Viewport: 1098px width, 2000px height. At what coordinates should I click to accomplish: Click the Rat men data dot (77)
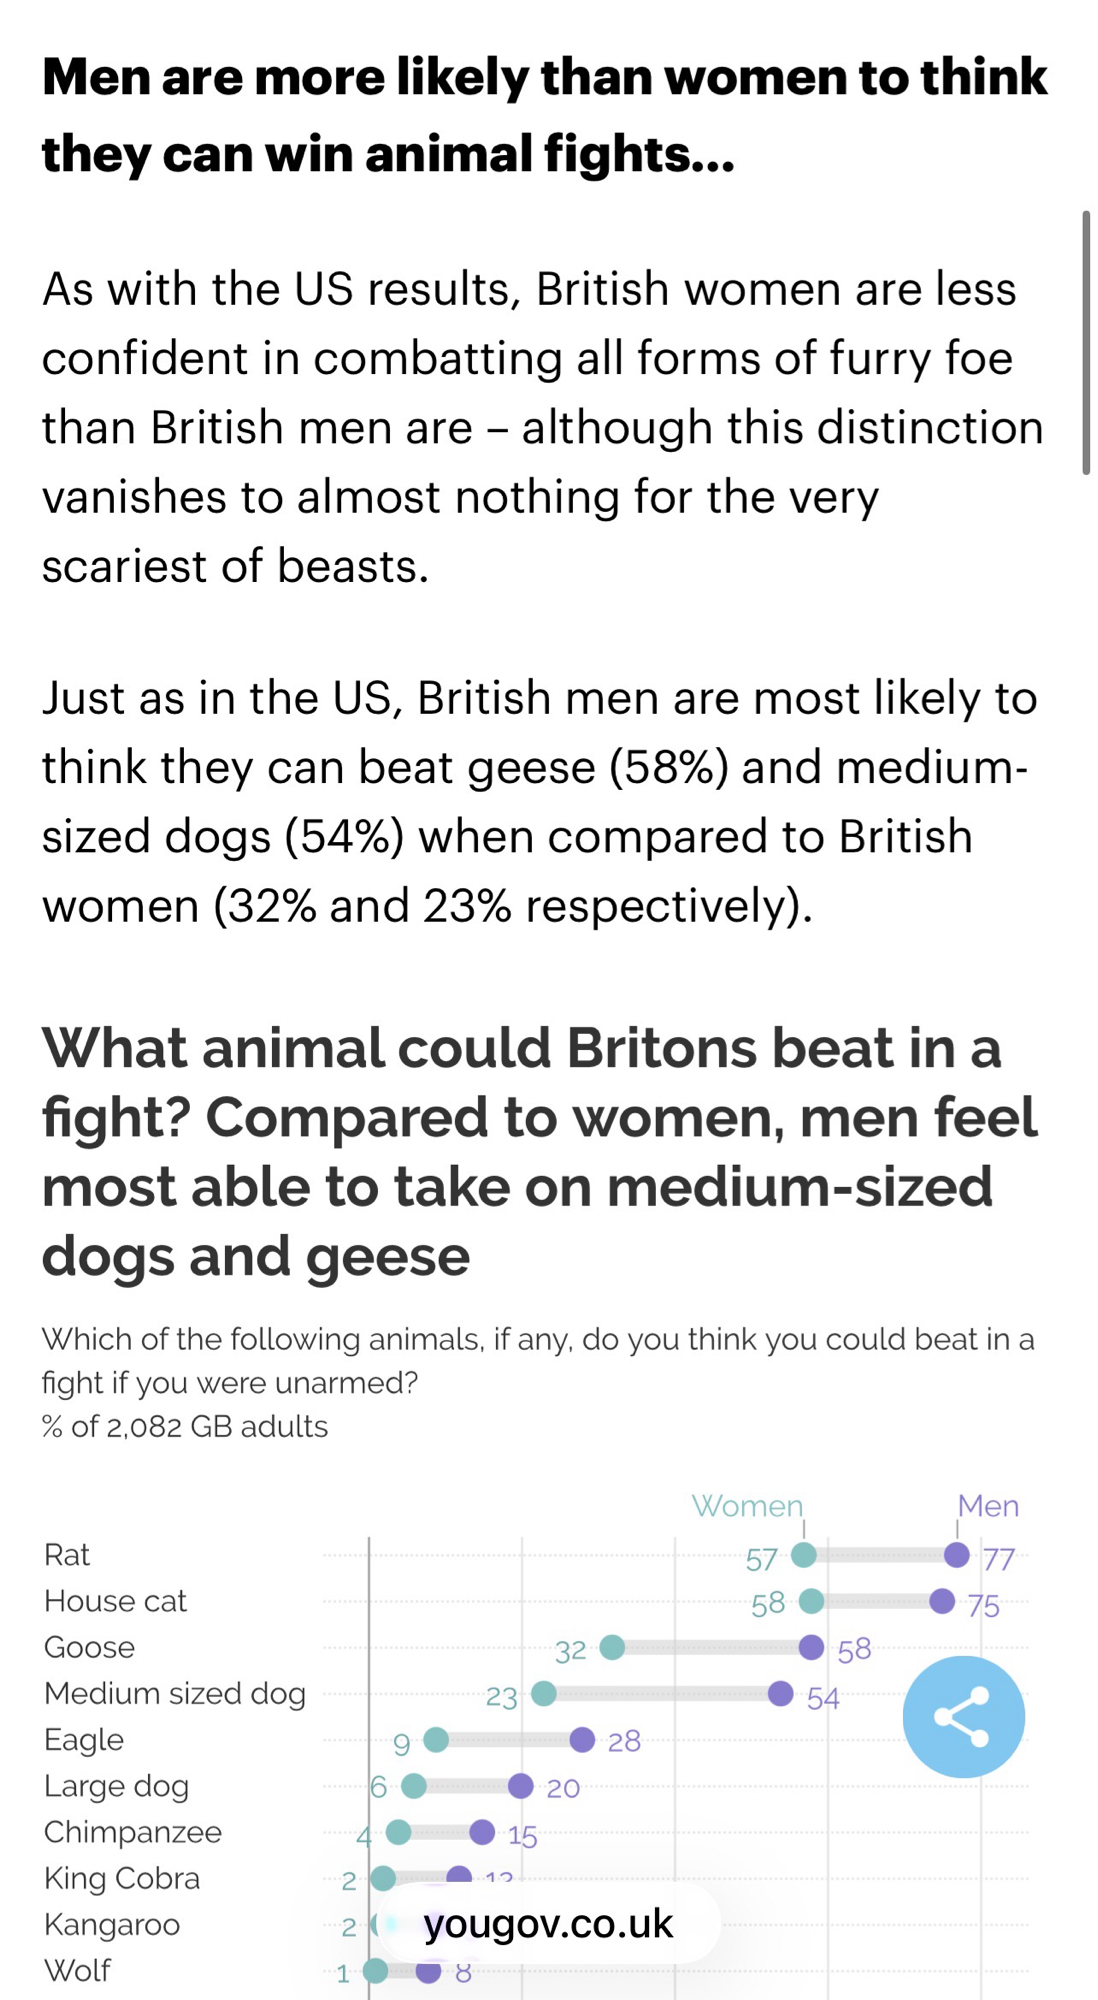pyautogui.click(x=957, y=1555)
